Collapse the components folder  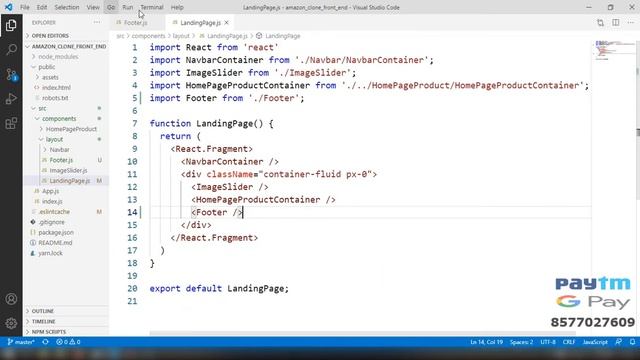[59, 118]
